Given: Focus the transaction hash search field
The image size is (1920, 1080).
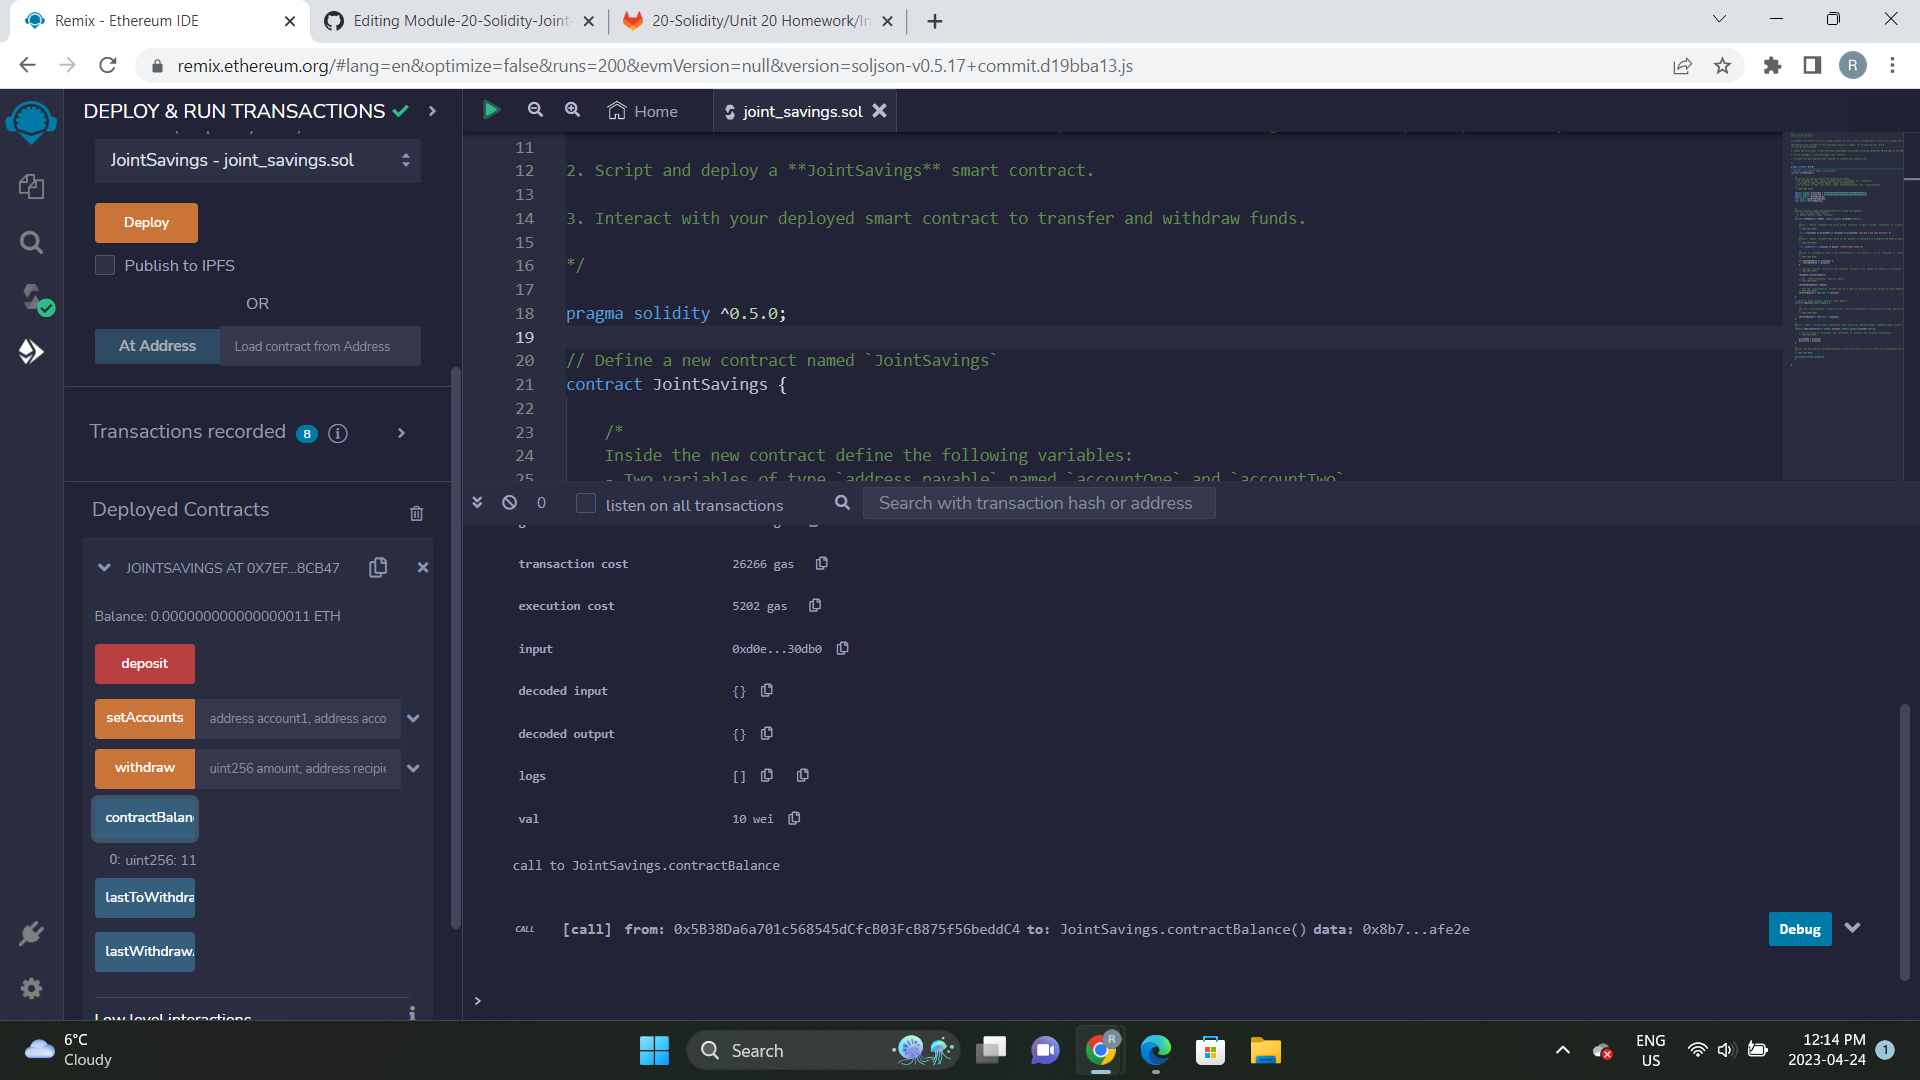Looking at the screenshot, I should click(1039, 503).
